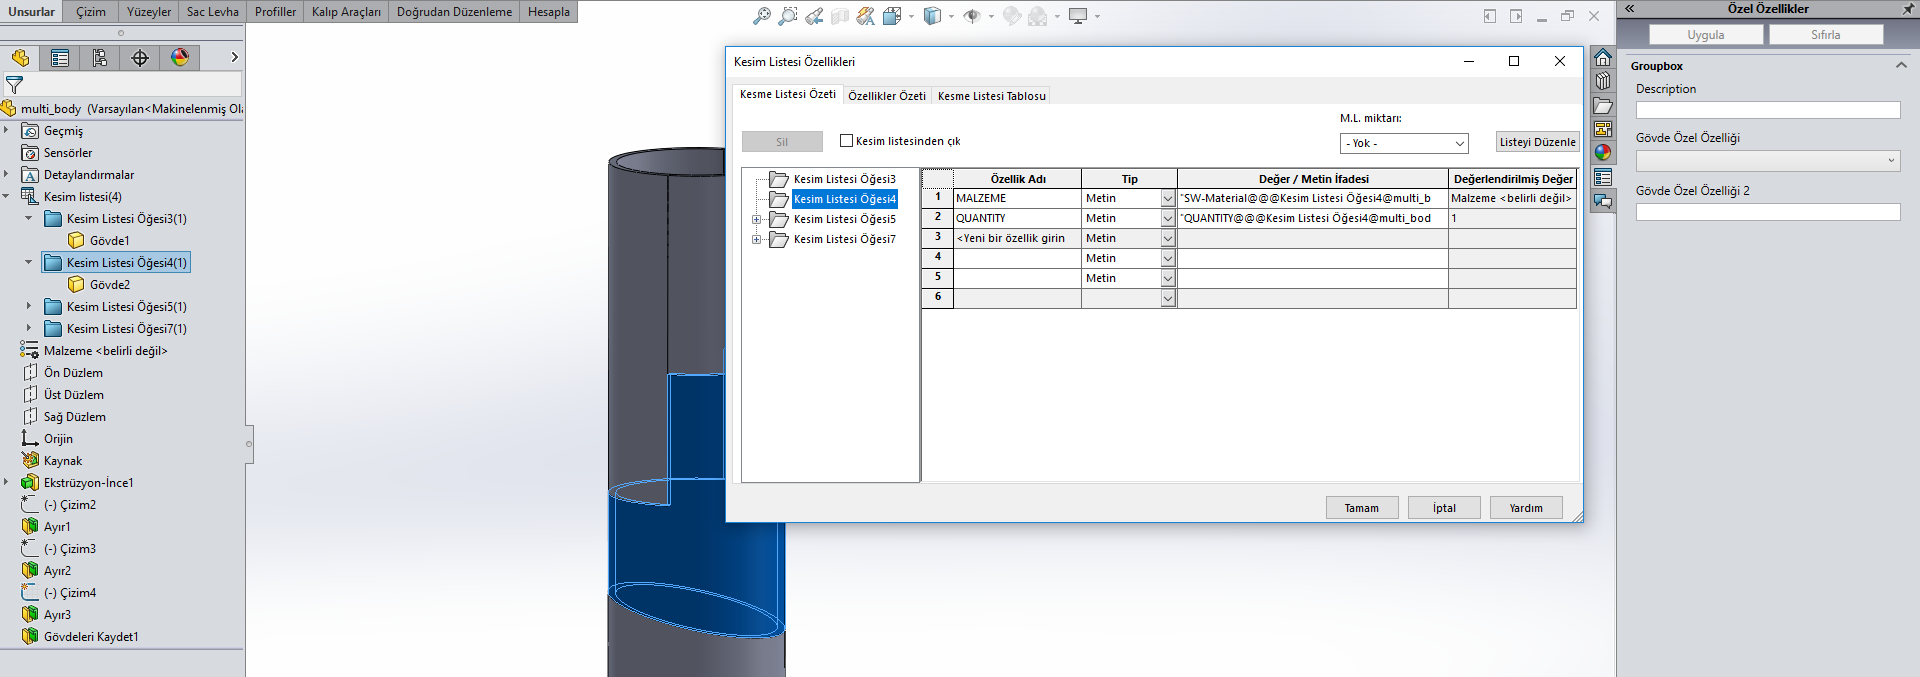The width and height of the screenshot is (1920, 677).
Task: Click the Listeyi Düzenle button
Action: click(1537, 142)
